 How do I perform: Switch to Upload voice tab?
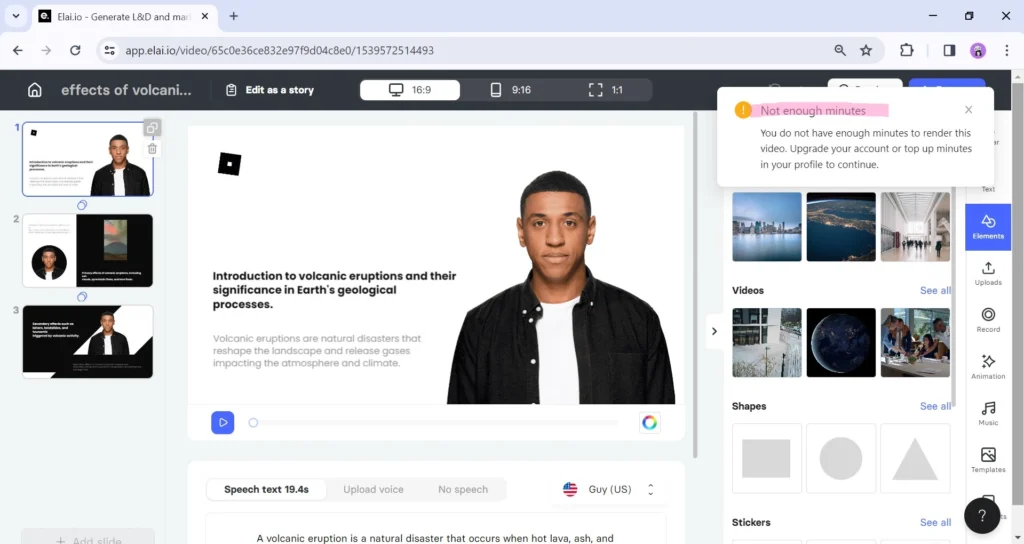click(374, 489)
